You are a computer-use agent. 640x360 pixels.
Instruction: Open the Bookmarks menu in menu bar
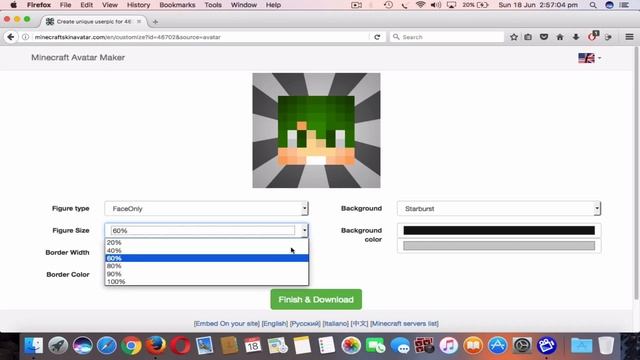click(177, 5)
